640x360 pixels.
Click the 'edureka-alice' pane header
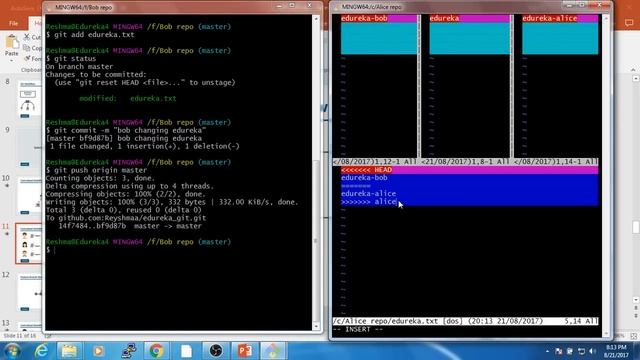(x=549, y=18)
